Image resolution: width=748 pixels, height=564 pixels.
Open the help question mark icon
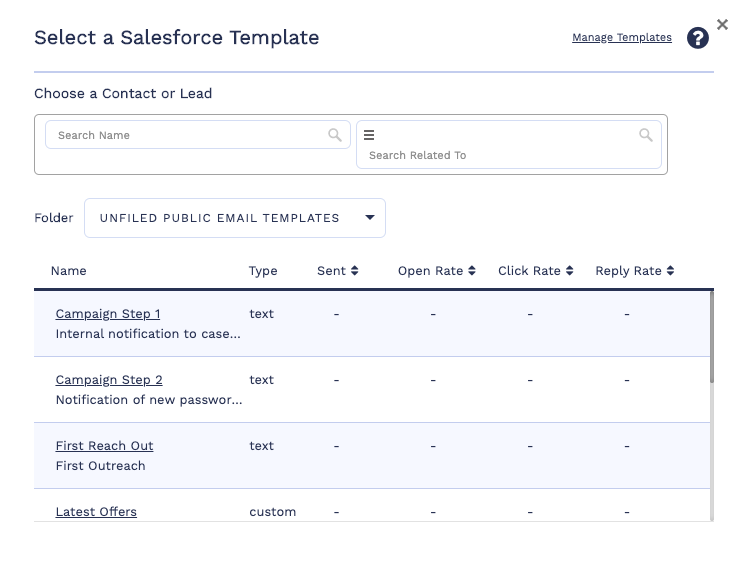[x=698, y=38]
